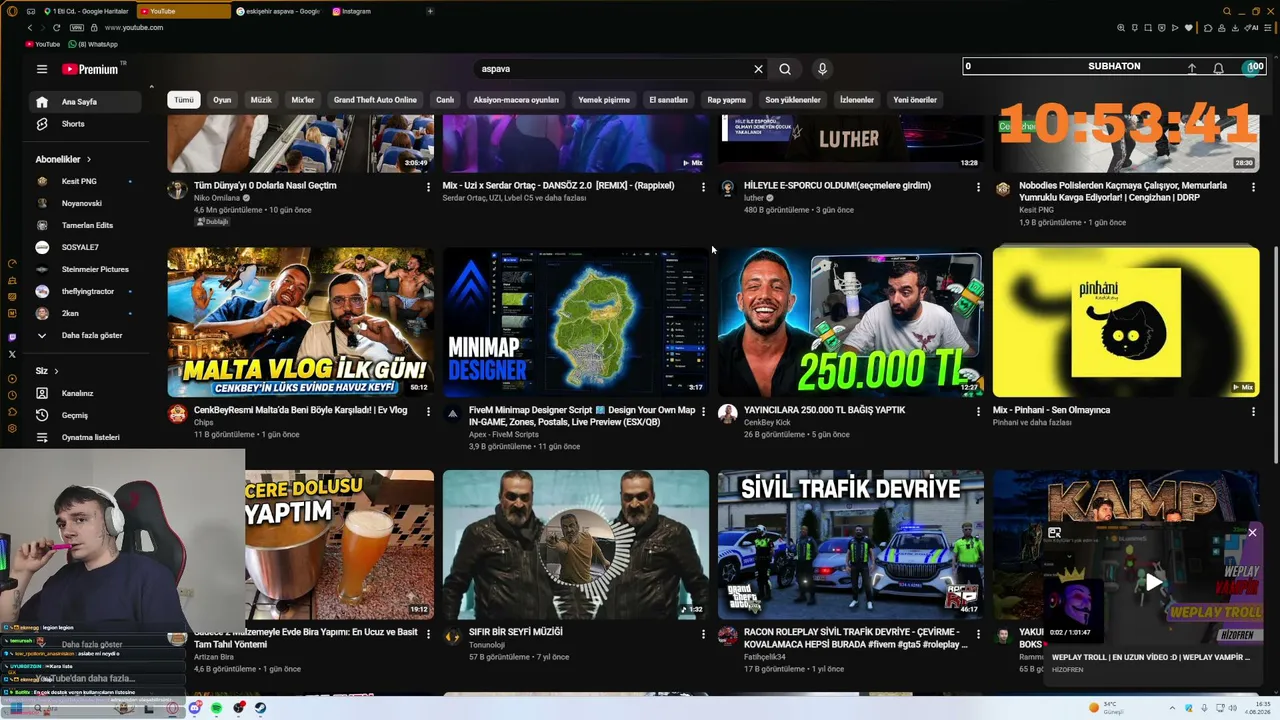
Task: Start voice search with the microphone
Action: click(822, 69)
